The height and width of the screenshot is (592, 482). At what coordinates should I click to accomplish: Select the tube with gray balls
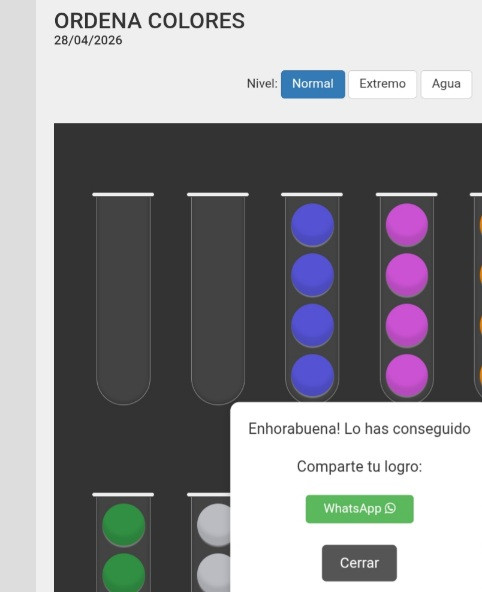point(209,542)
